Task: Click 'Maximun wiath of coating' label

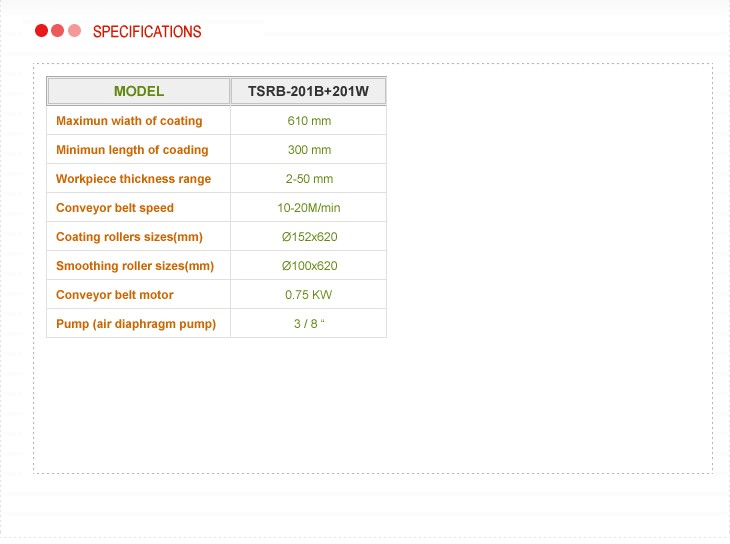Action: pyautogui.click(x=129, y=121)
